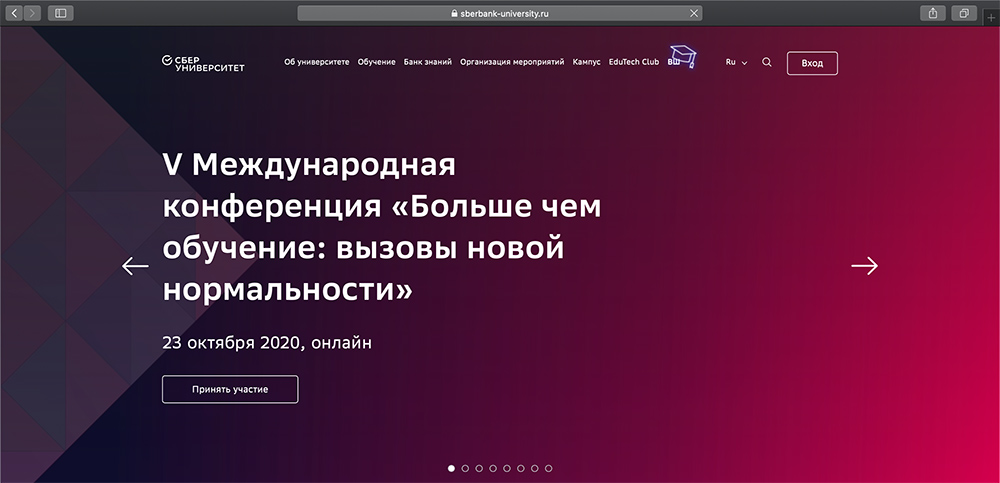Show the Safari sidebar
The width and height of the screenshot is (1000, 483).
[61, 13]
